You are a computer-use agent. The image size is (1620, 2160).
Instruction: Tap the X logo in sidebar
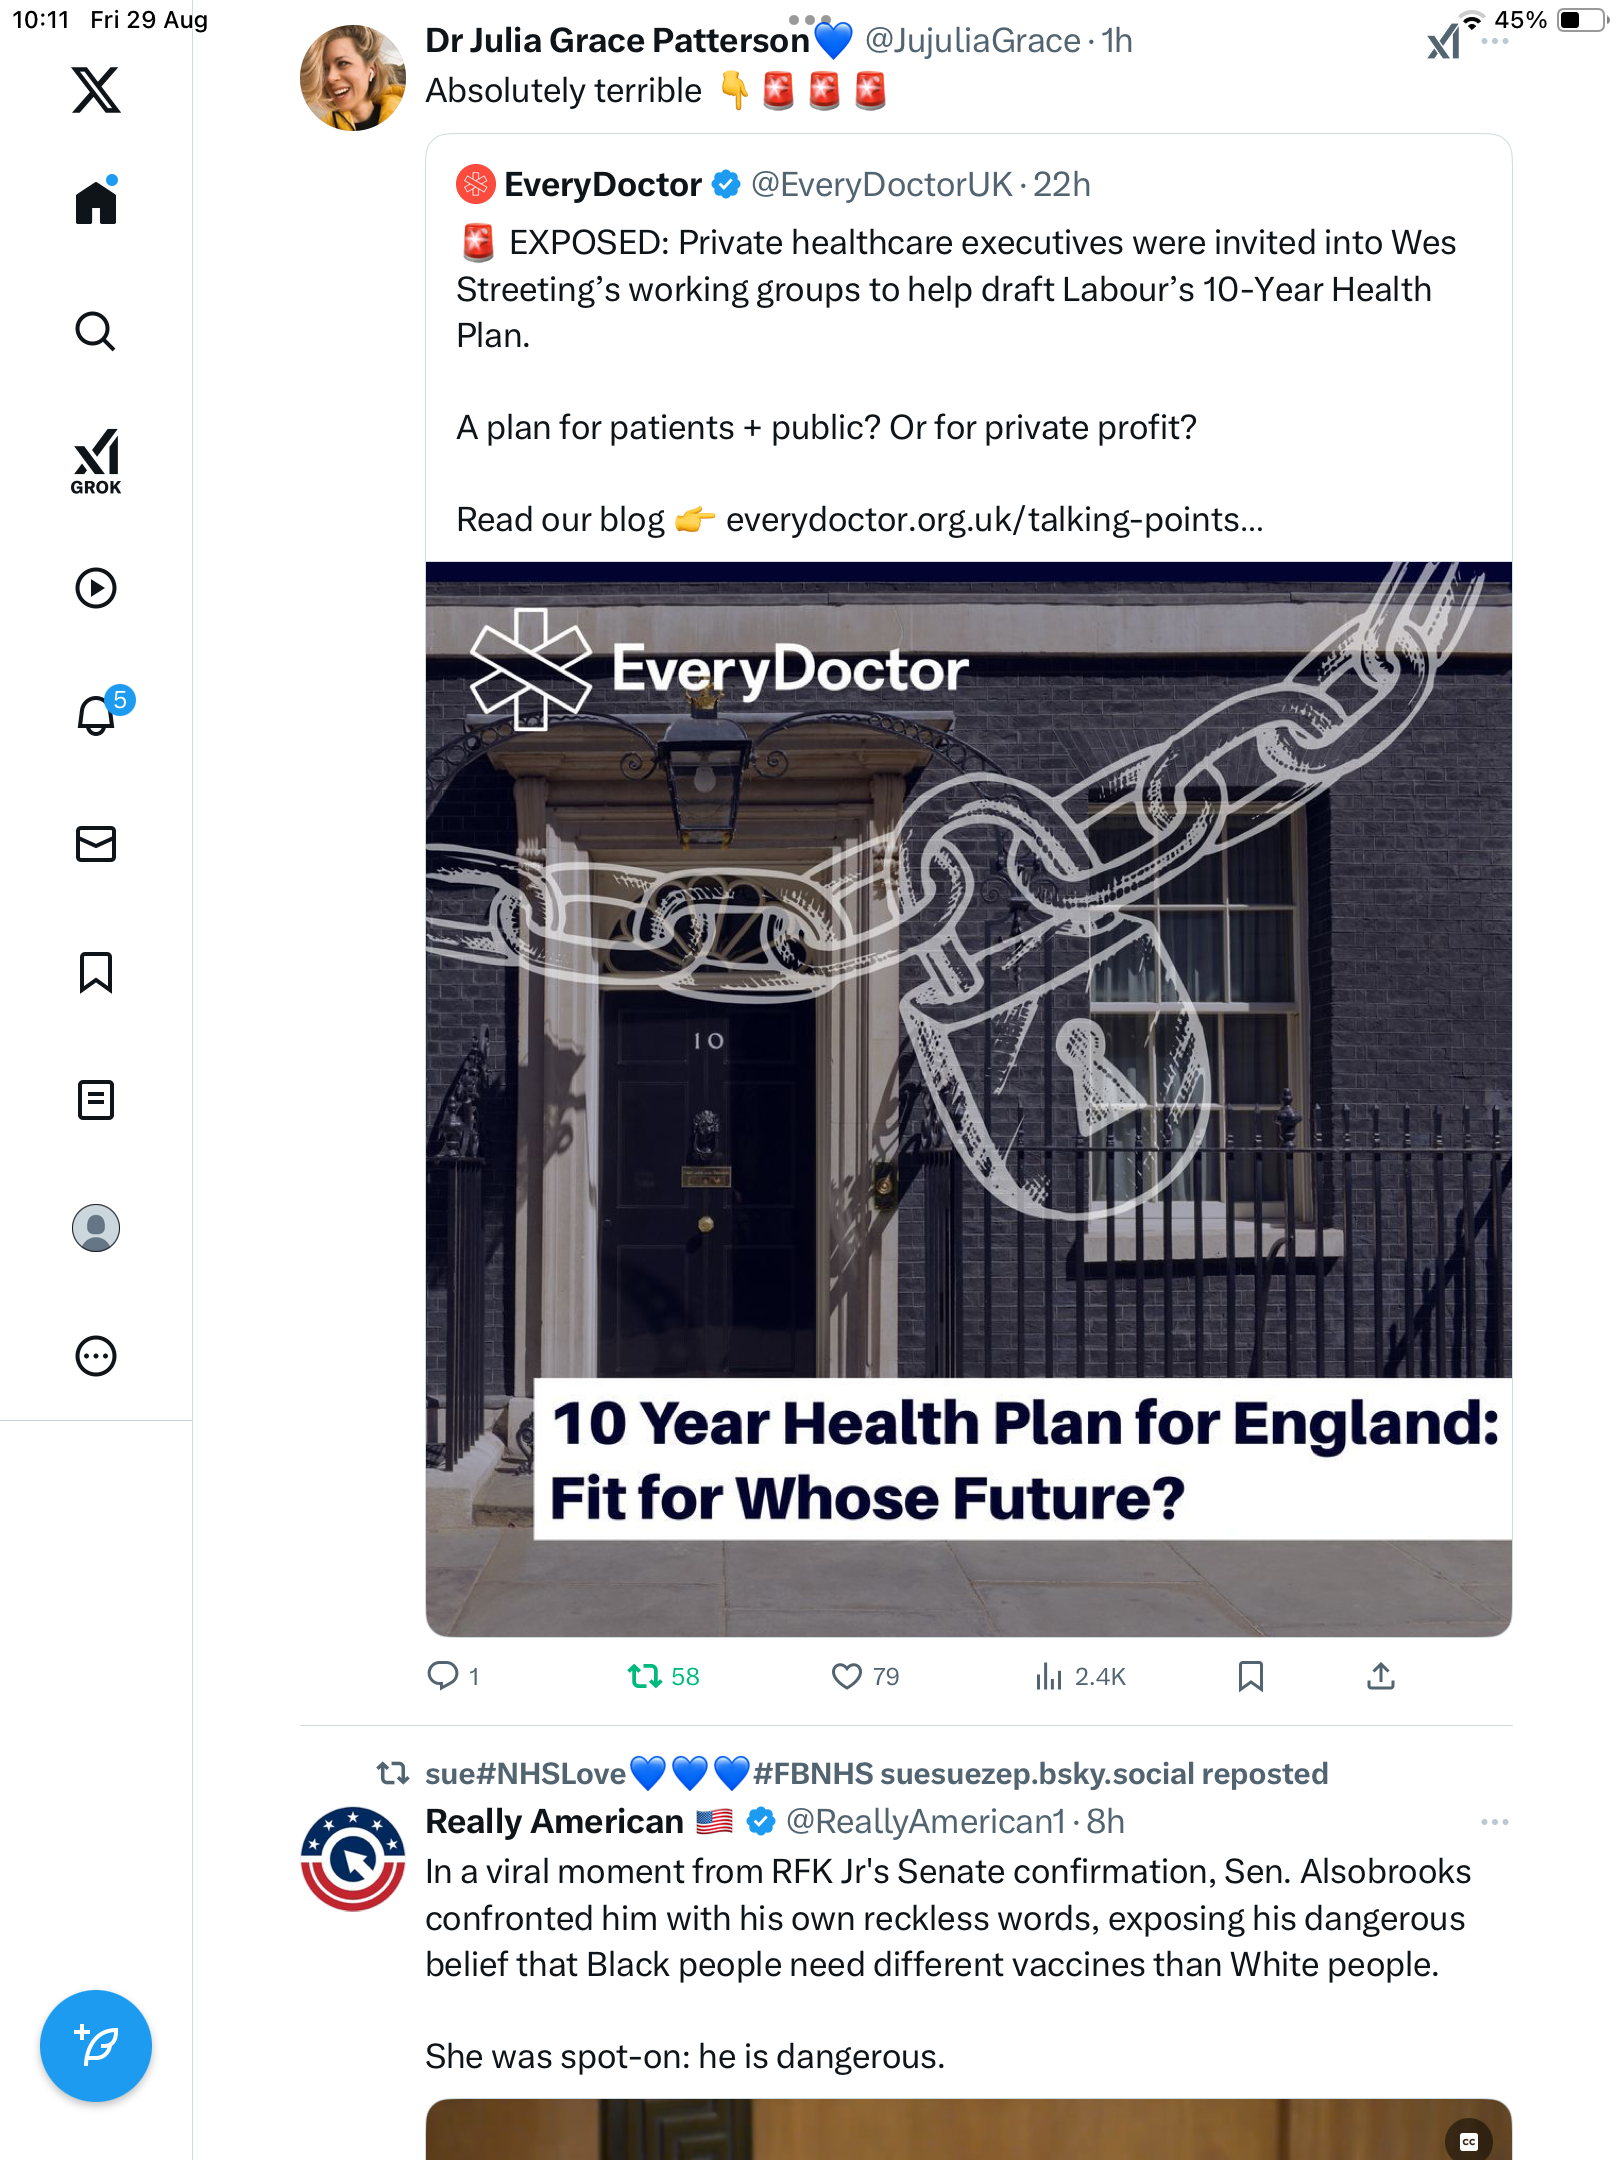[x=96, y=90]
